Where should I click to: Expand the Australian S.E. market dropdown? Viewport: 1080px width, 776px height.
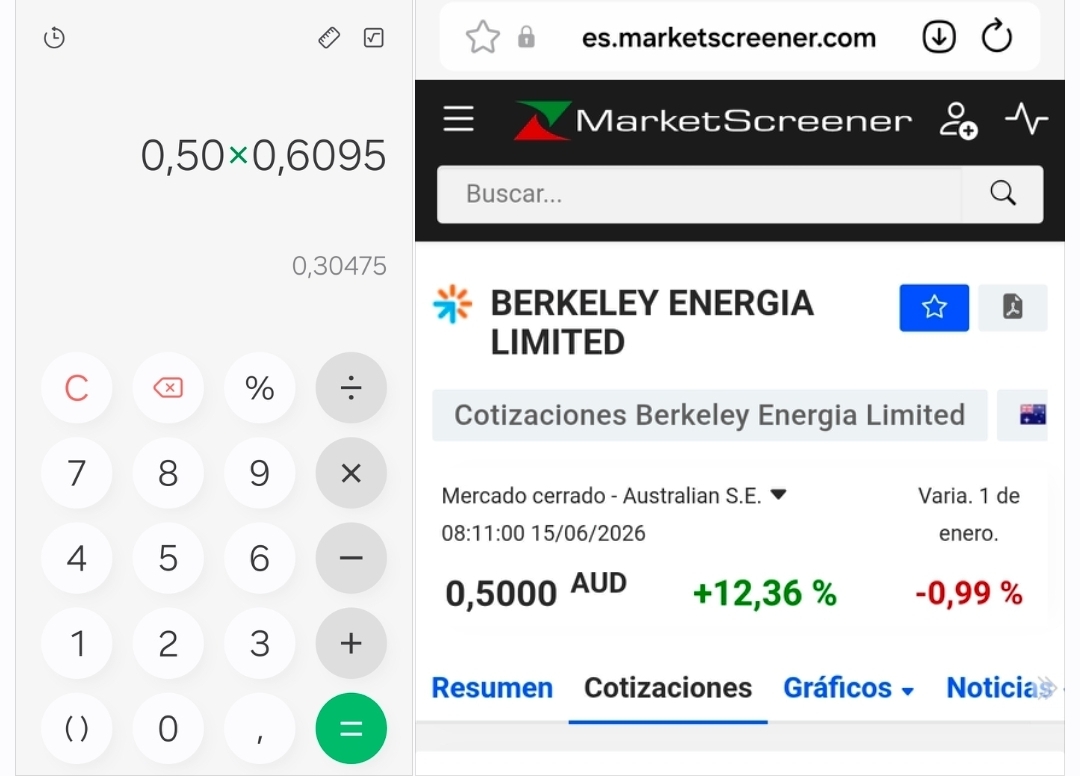pyautogui.click(x=778, y=494)
